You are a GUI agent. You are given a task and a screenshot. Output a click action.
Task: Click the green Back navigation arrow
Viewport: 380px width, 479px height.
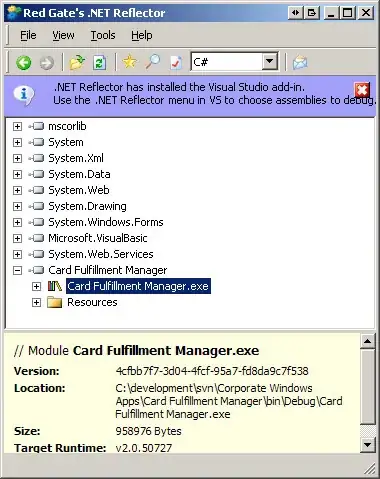[23, 62]
